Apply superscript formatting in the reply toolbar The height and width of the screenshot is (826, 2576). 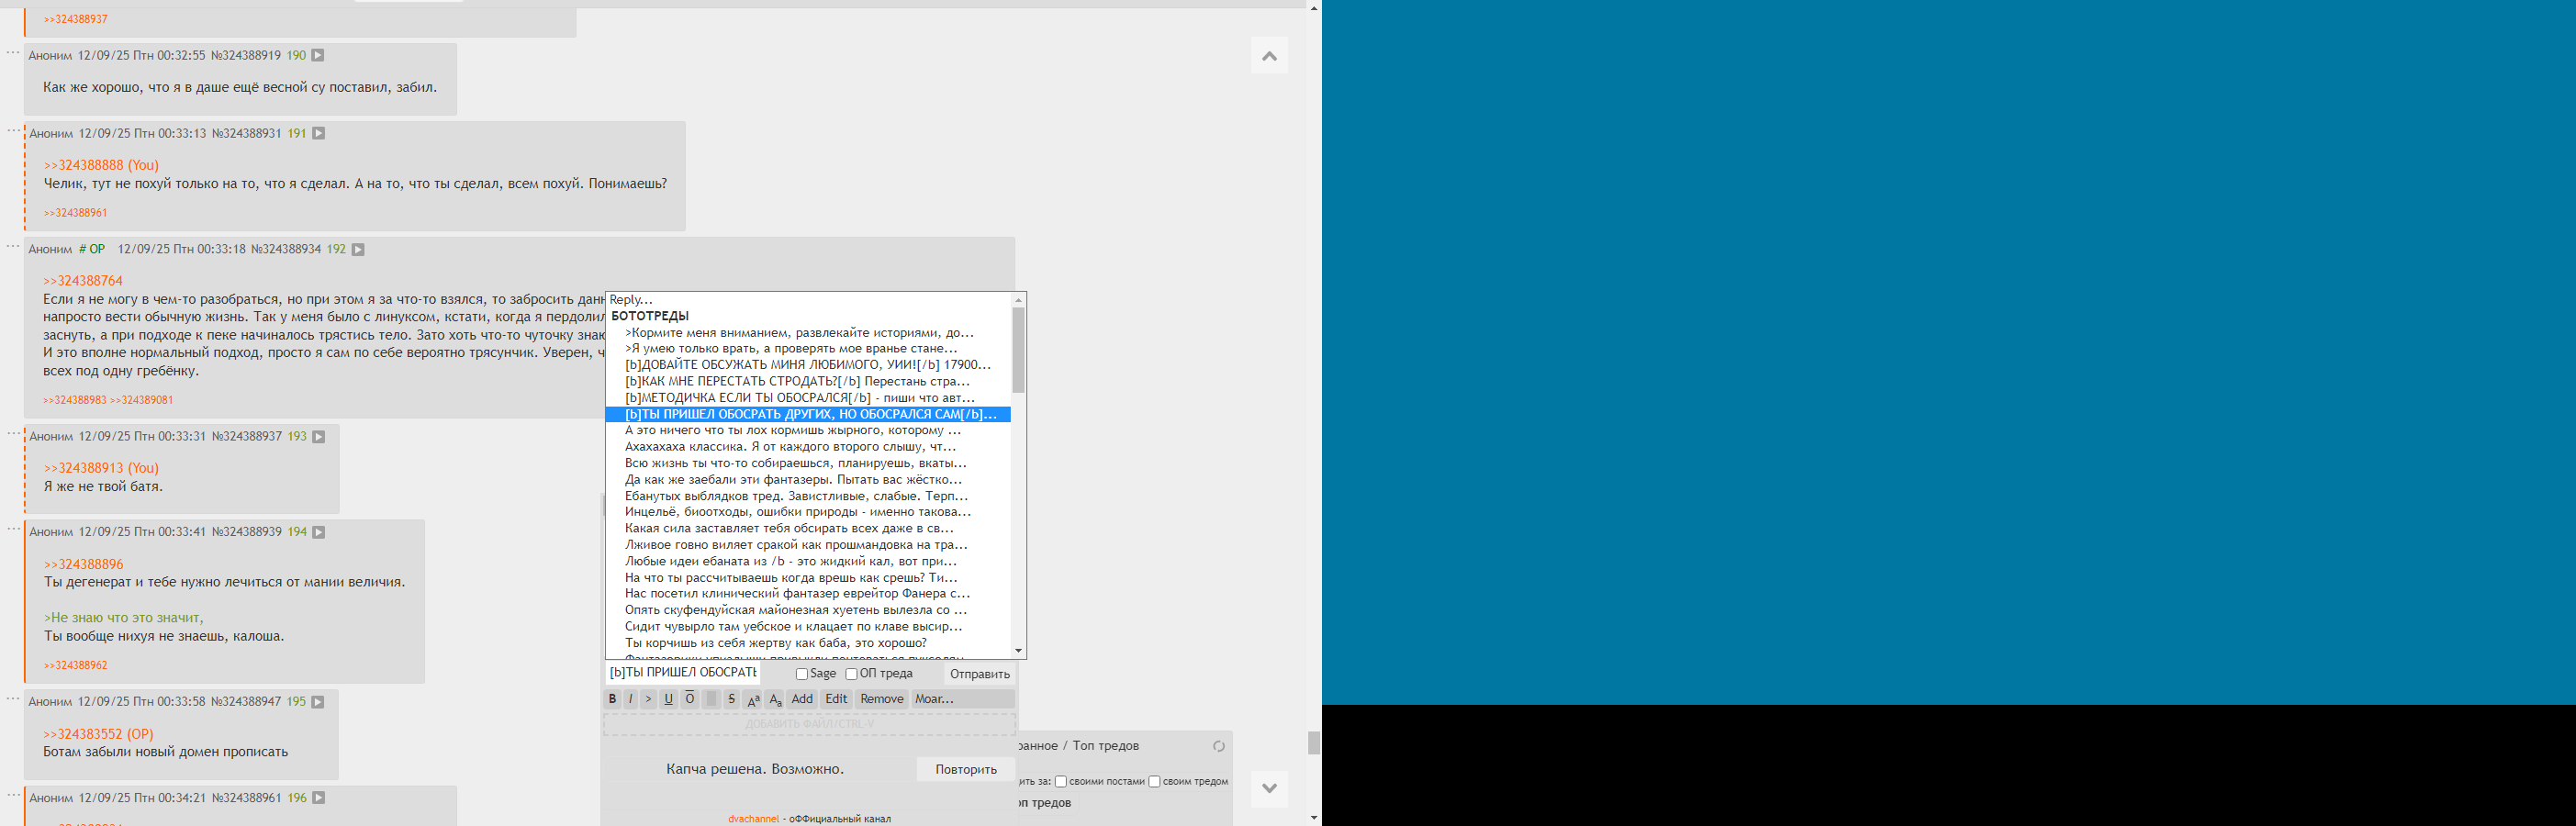(754, 699)
